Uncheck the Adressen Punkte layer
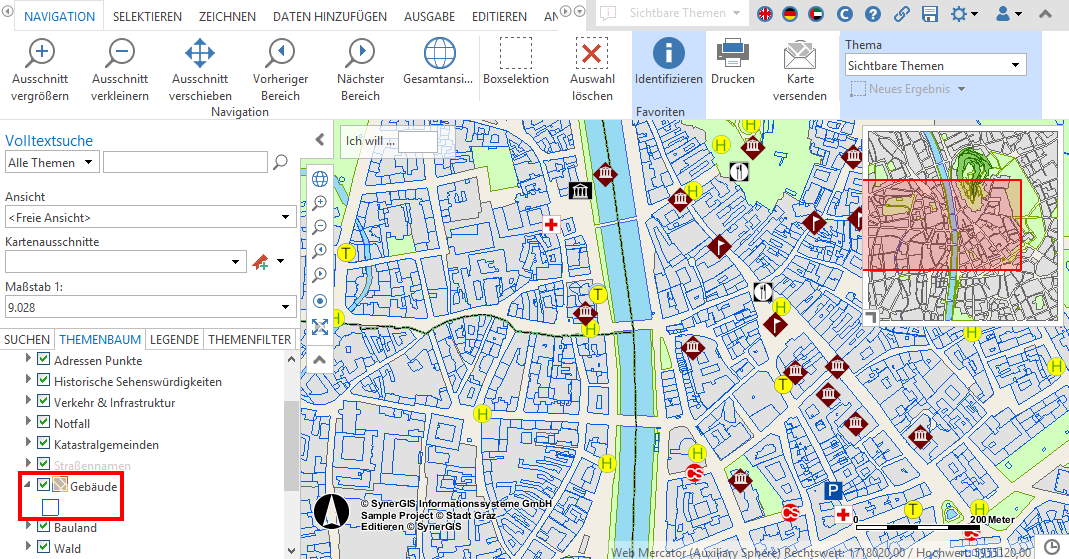This screenshot has height=559, width=1069. 44,359
